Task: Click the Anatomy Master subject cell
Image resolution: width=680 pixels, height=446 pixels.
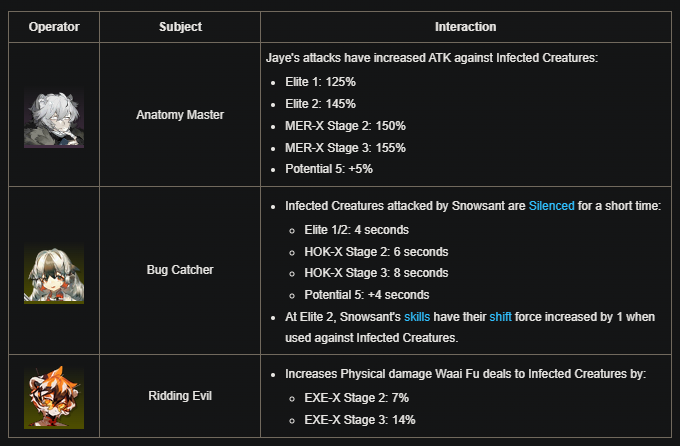Action: pyautogui.click(x=180, y=115)
